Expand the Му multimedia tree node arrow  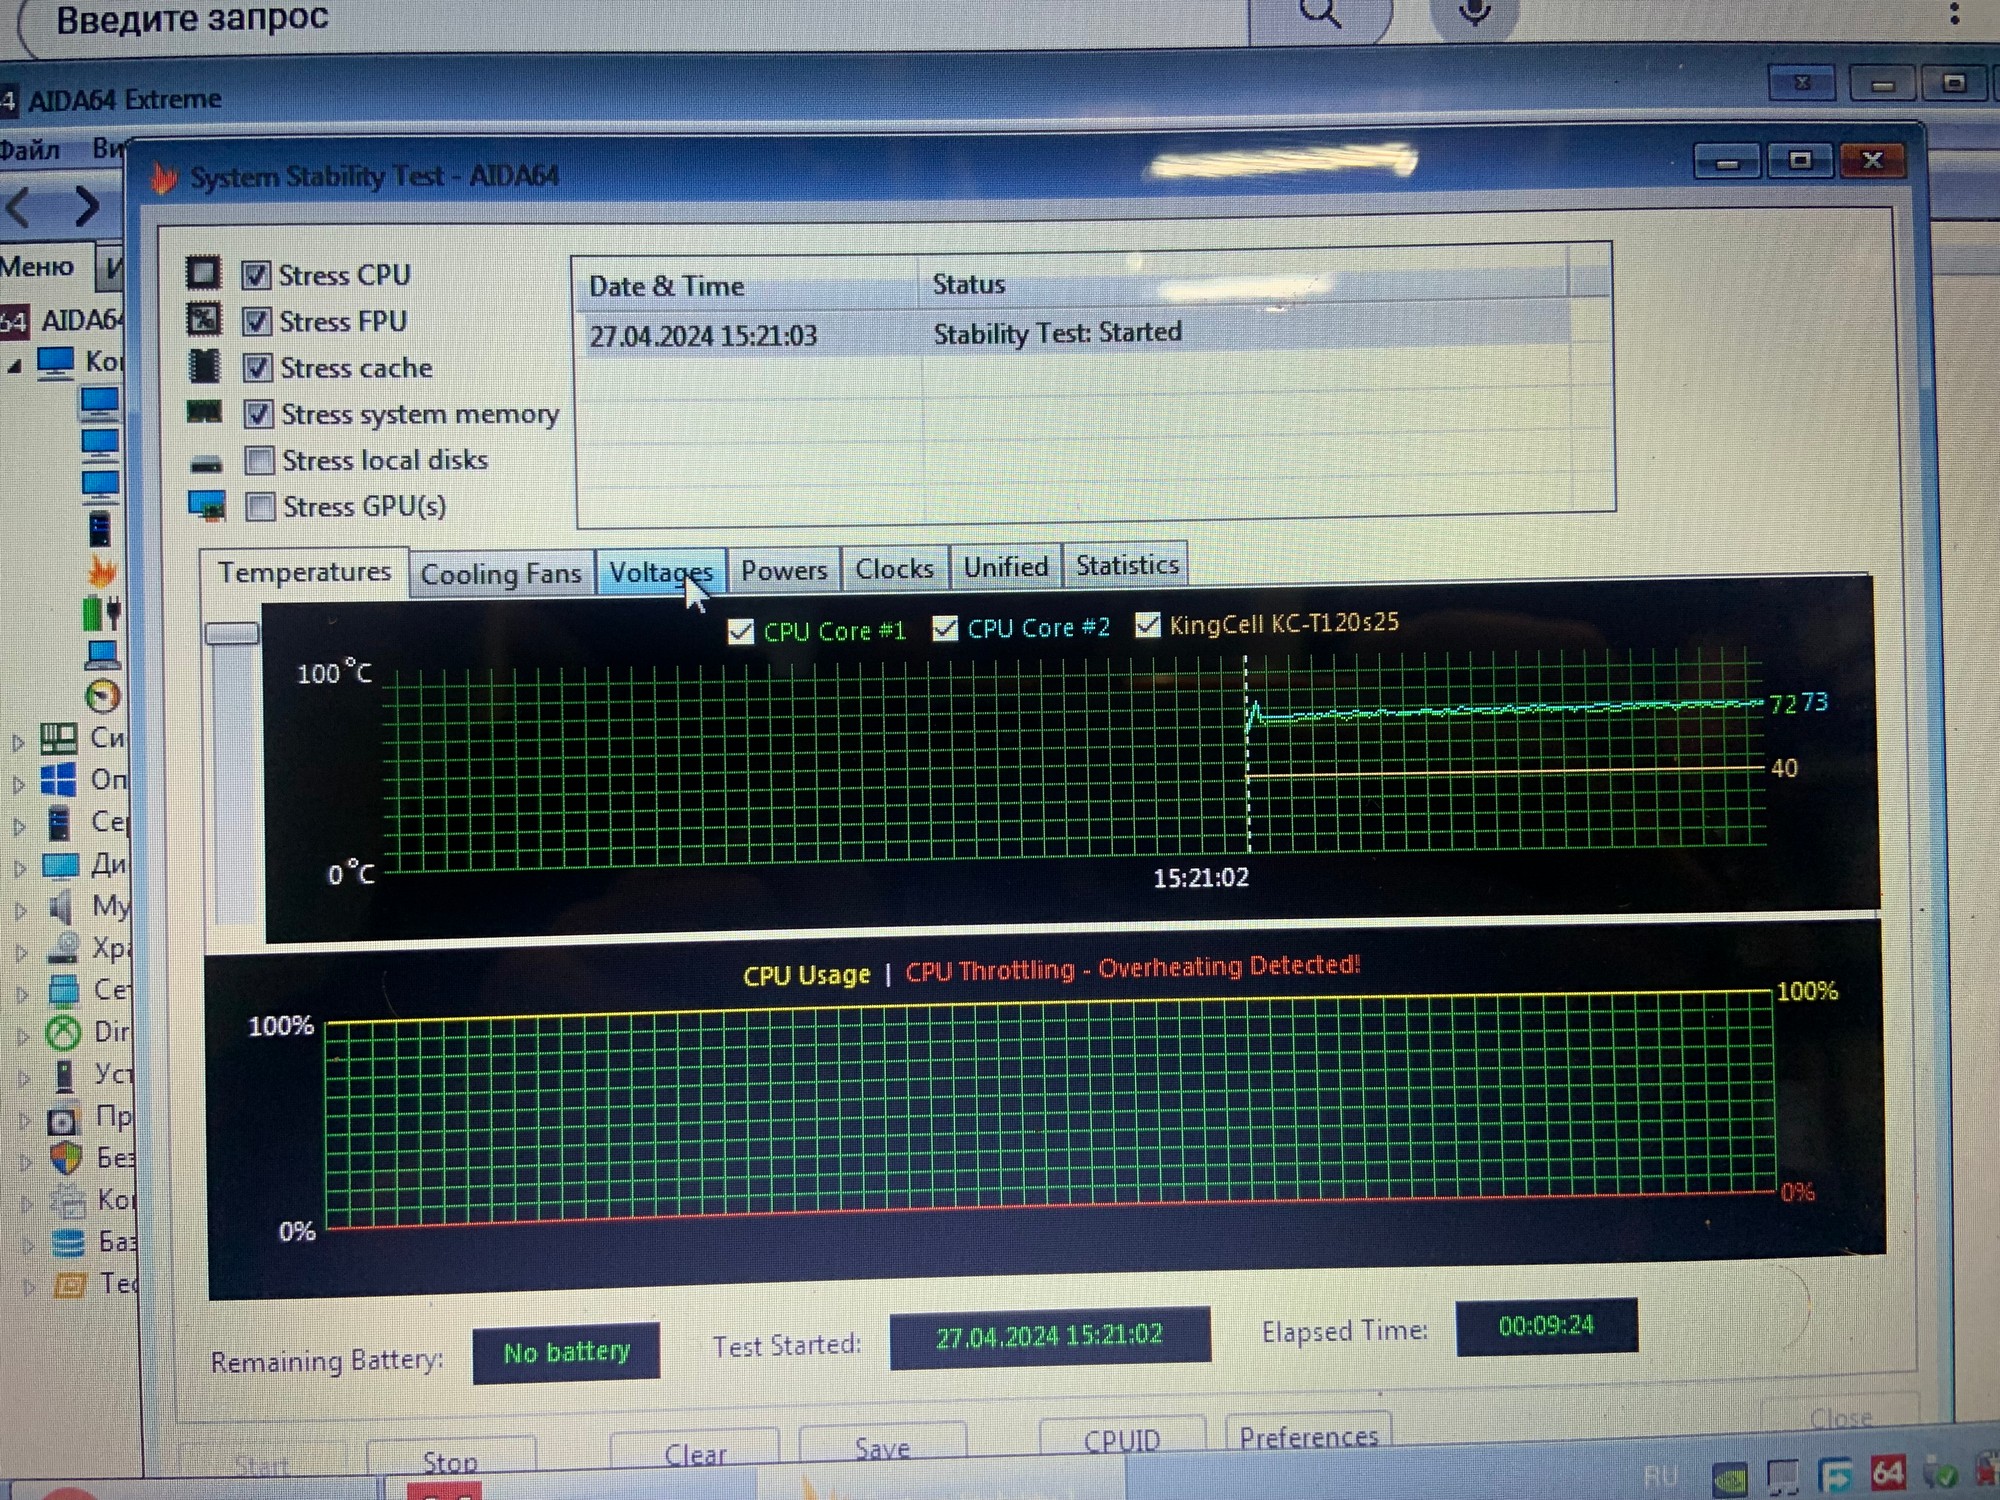point(20,911)
